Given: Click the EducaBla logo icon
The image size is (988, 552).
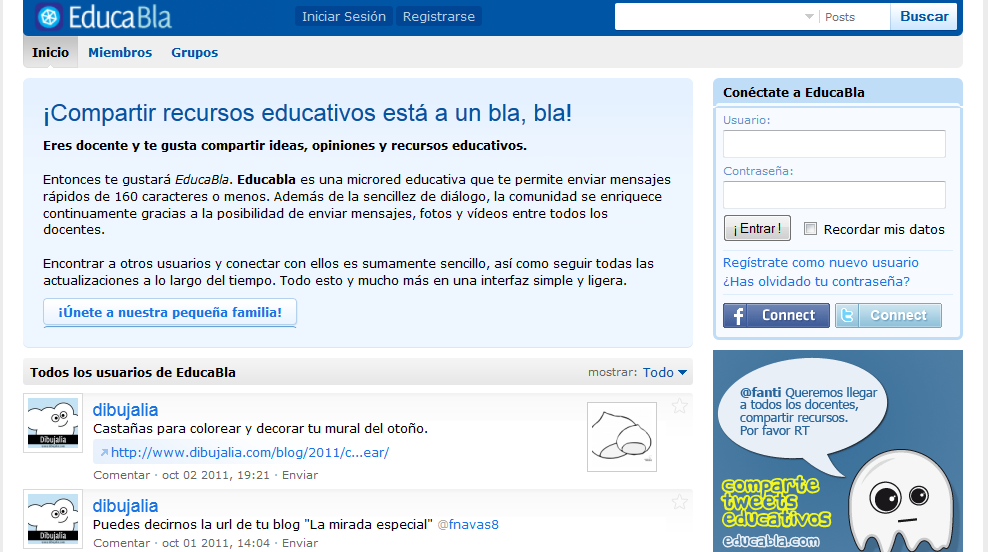Looking at the screenshot, I should tap(49, 17).
